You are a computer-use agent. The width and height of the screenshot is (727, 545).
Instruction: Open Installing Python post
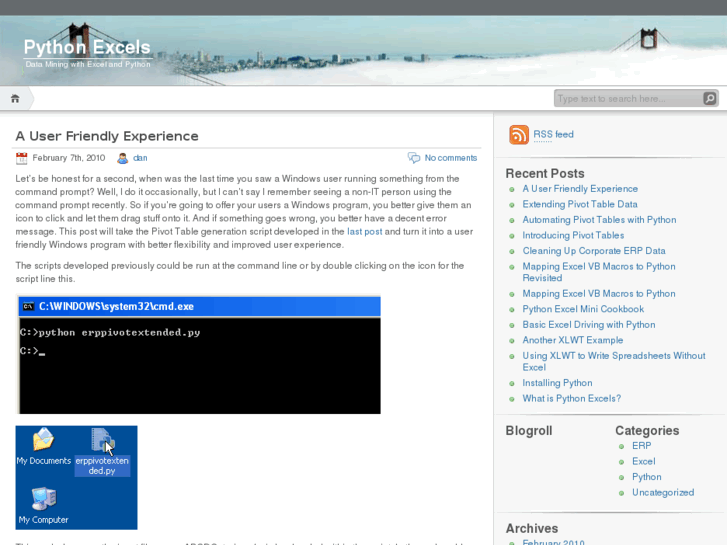[x=557, y=383]
